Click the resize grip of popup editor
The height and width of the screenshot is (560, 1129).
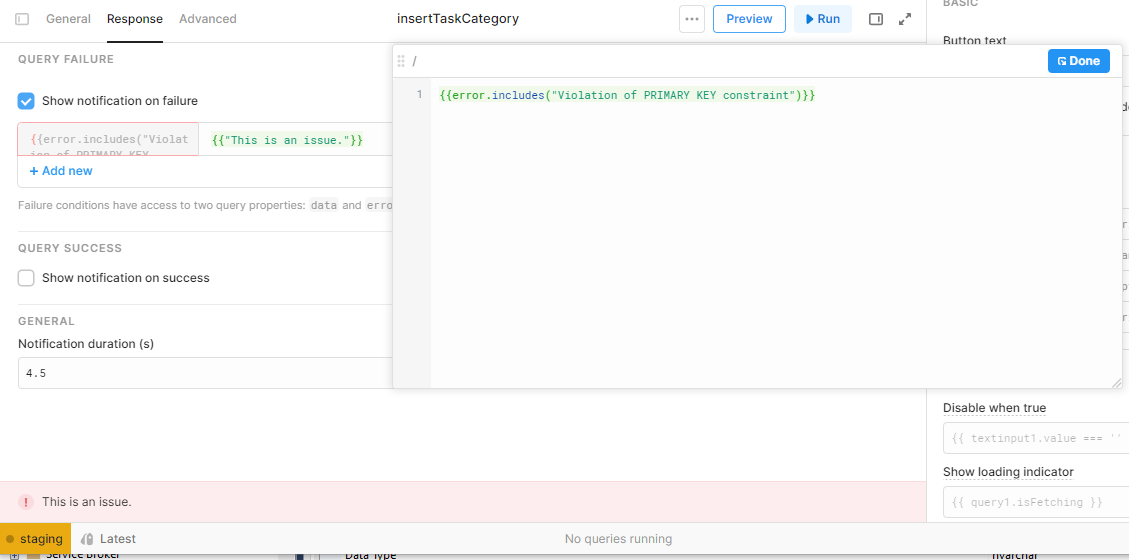tap(1117, 383)
